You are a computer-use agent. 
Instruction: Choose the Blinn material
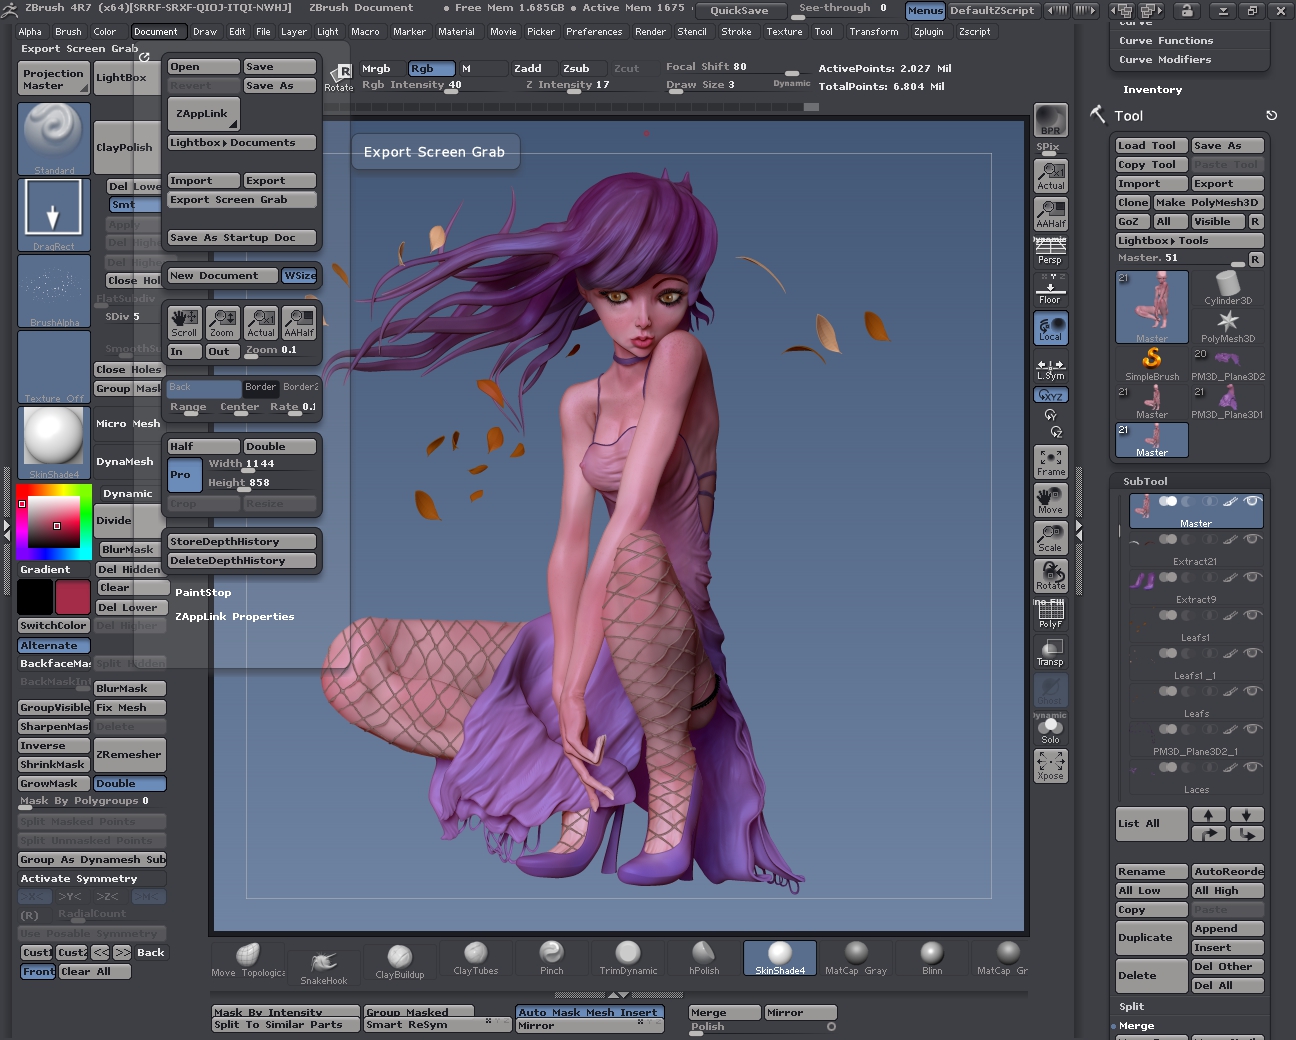(x=932, y=958)
